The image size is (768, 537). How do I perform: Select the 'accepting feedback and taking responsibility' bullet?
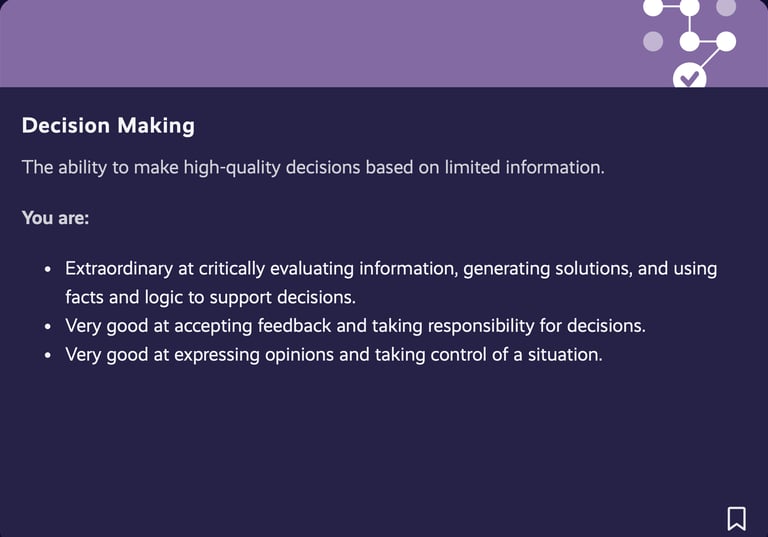(x=355, y=326)
